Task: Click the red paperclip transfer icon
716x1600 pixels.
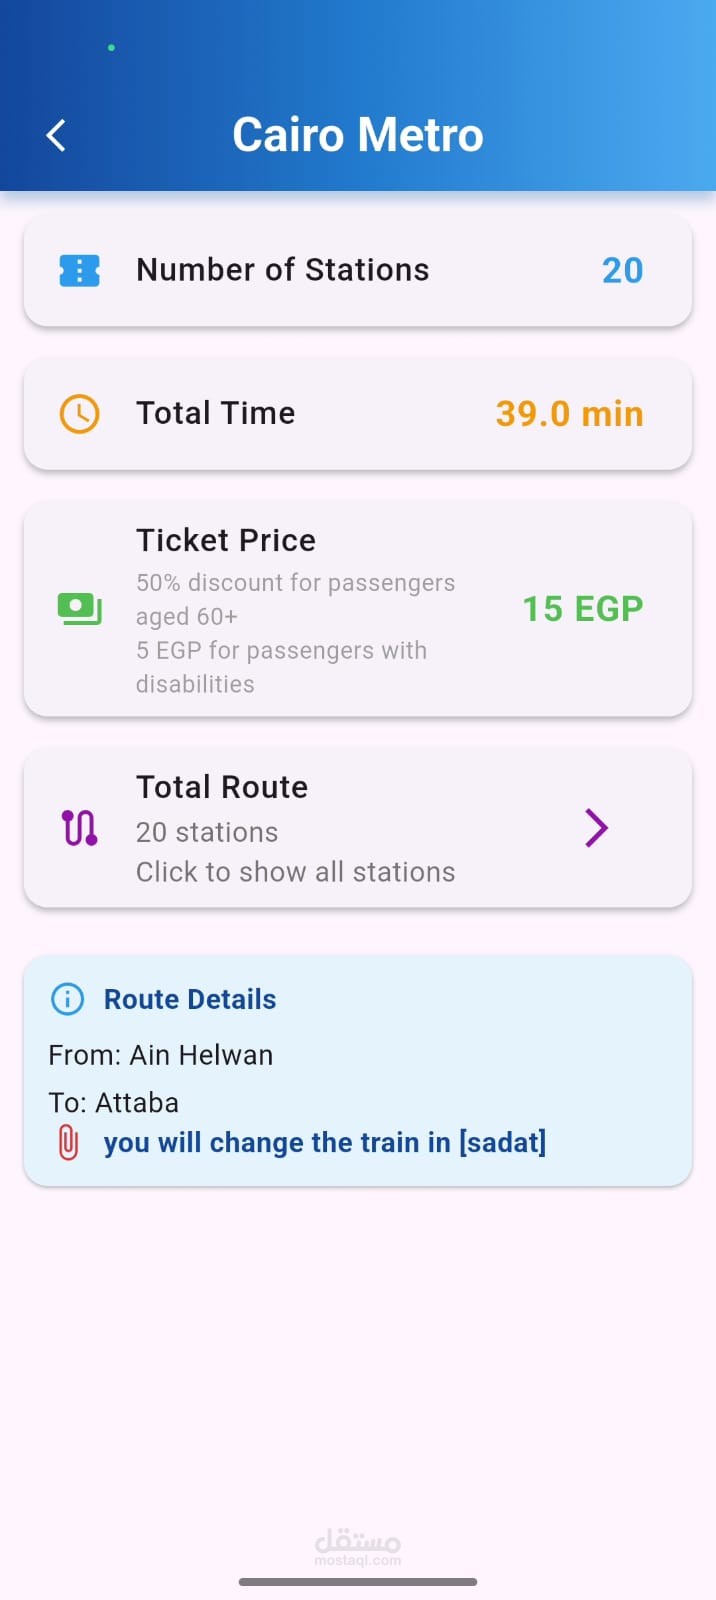Action: click(68, 1142)
